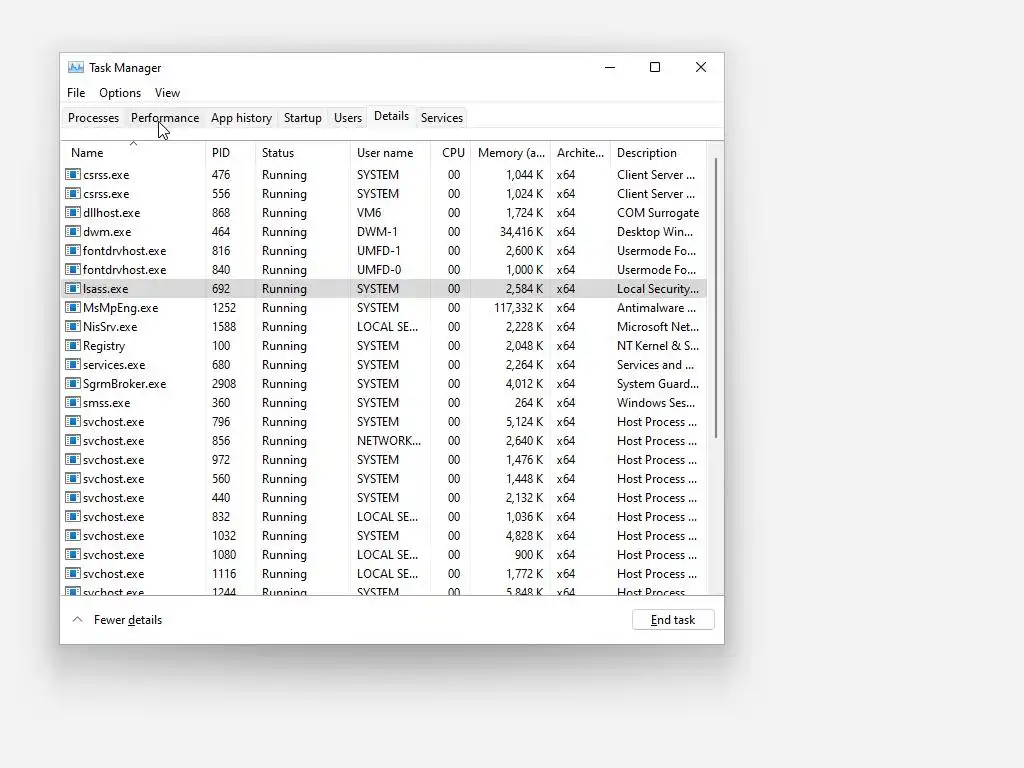Open the View menu

[x=167, y=93]
